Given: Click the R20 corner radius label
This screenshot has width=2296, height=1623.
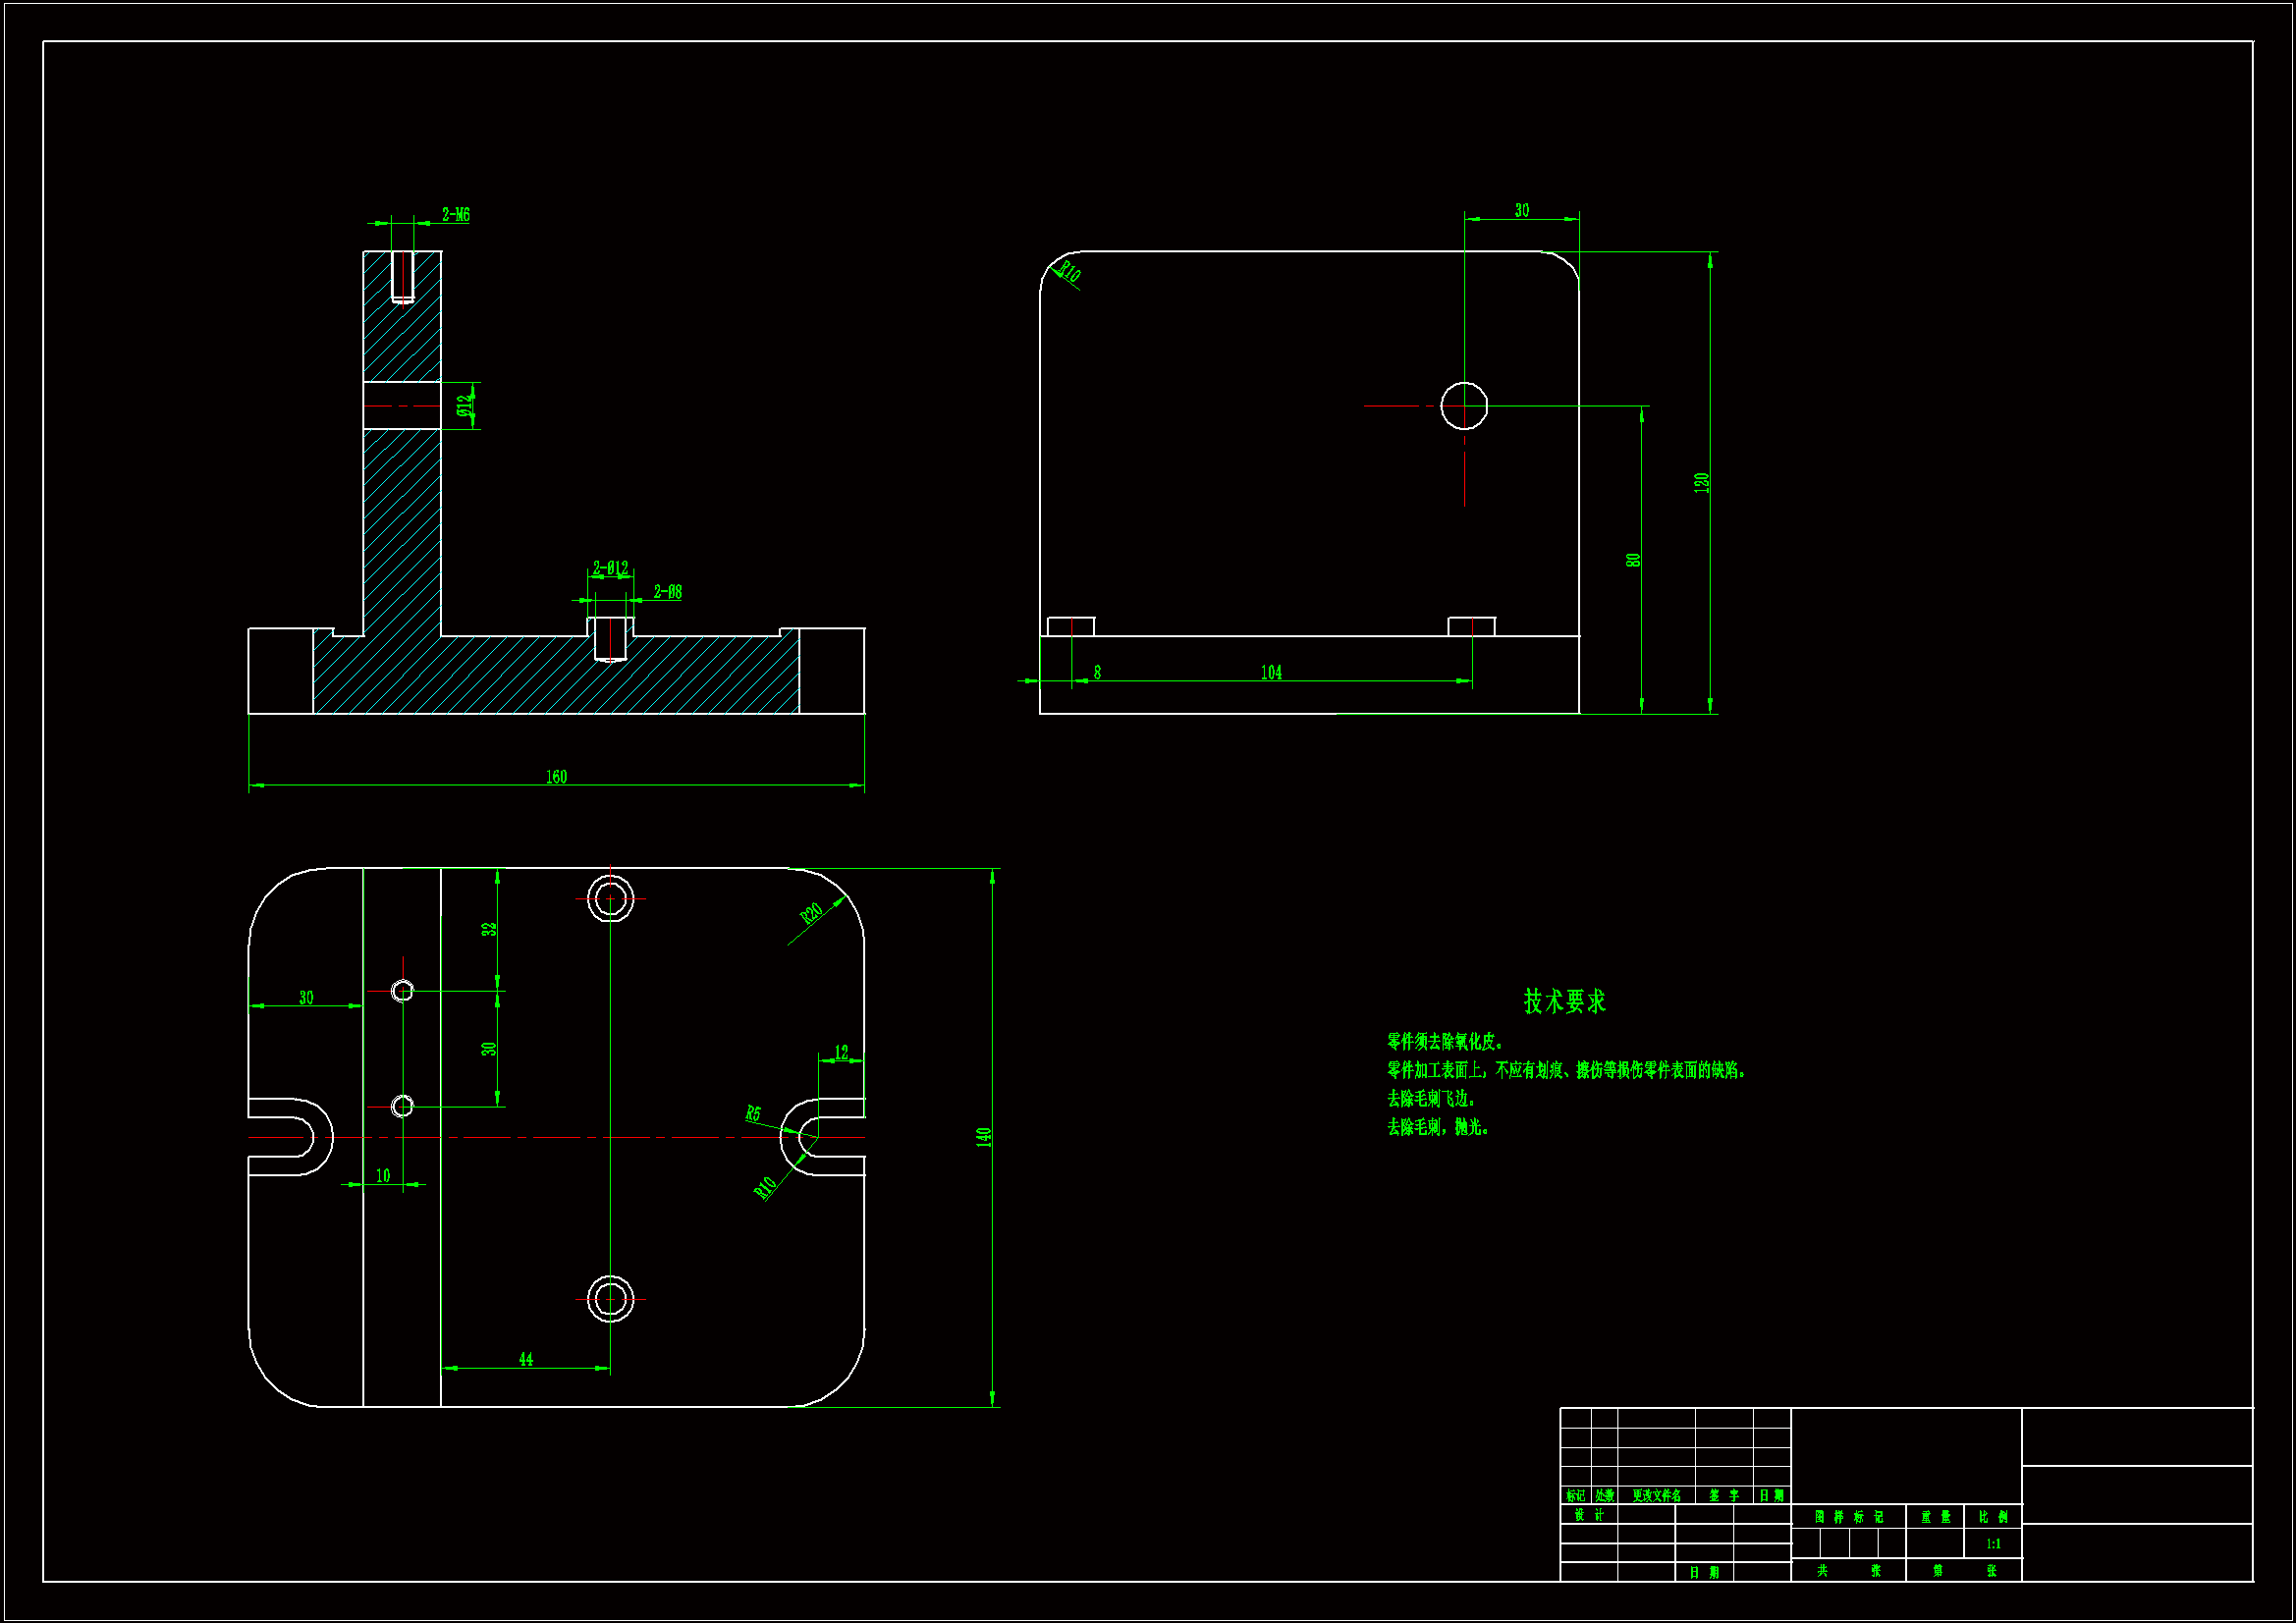Looking at the screenshot, I should [x=811, y=913].
